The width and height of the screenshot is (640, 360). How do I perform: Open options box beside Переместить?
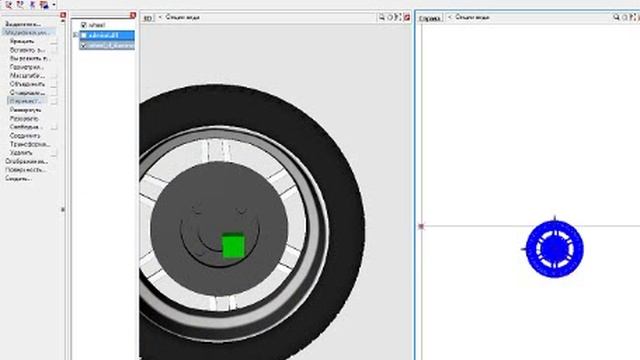54,101
